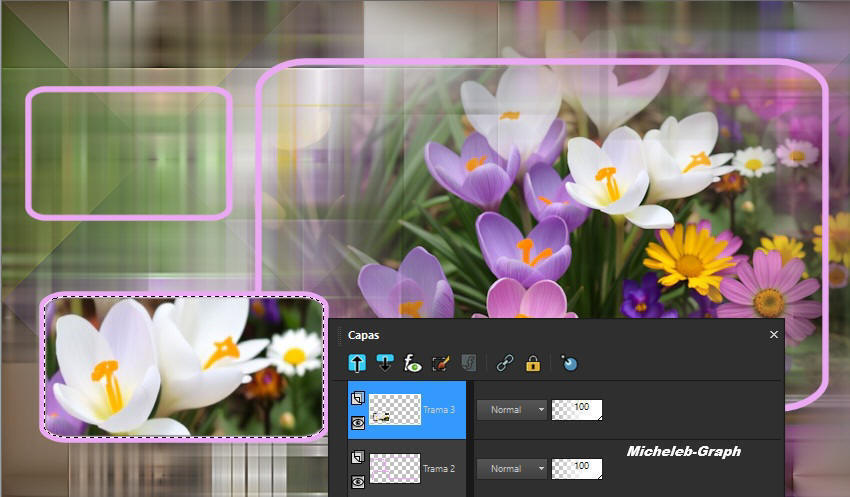Click the move layer down icon
Image resolution: width=850 pixels, height=497 pixels.
pyautogui.click(x=385, y=364)
